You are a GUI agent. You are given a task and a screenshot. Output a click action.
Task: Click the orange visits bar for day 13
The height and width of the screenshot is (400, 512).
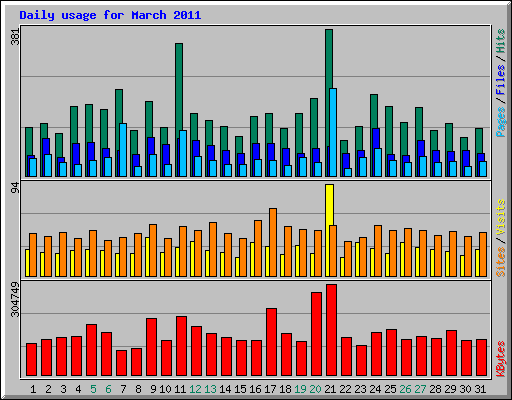(x=213, y=249)
